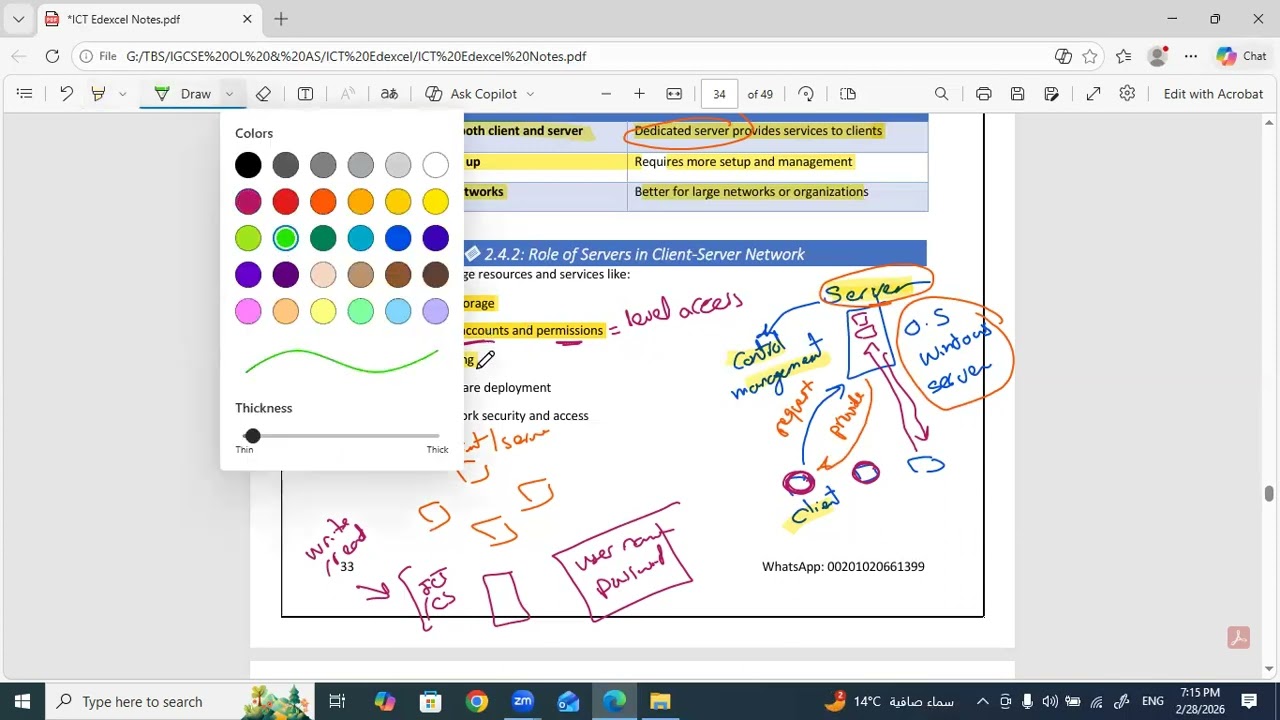Open the Highlight color options arrow

click(x=122, y=94)
